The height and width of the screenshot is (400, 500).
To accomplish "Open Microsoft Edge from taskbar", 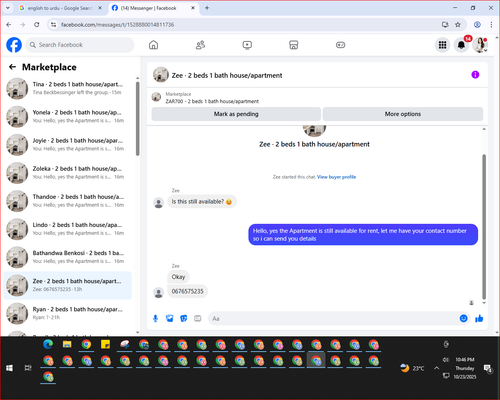I will pos(48,345).
